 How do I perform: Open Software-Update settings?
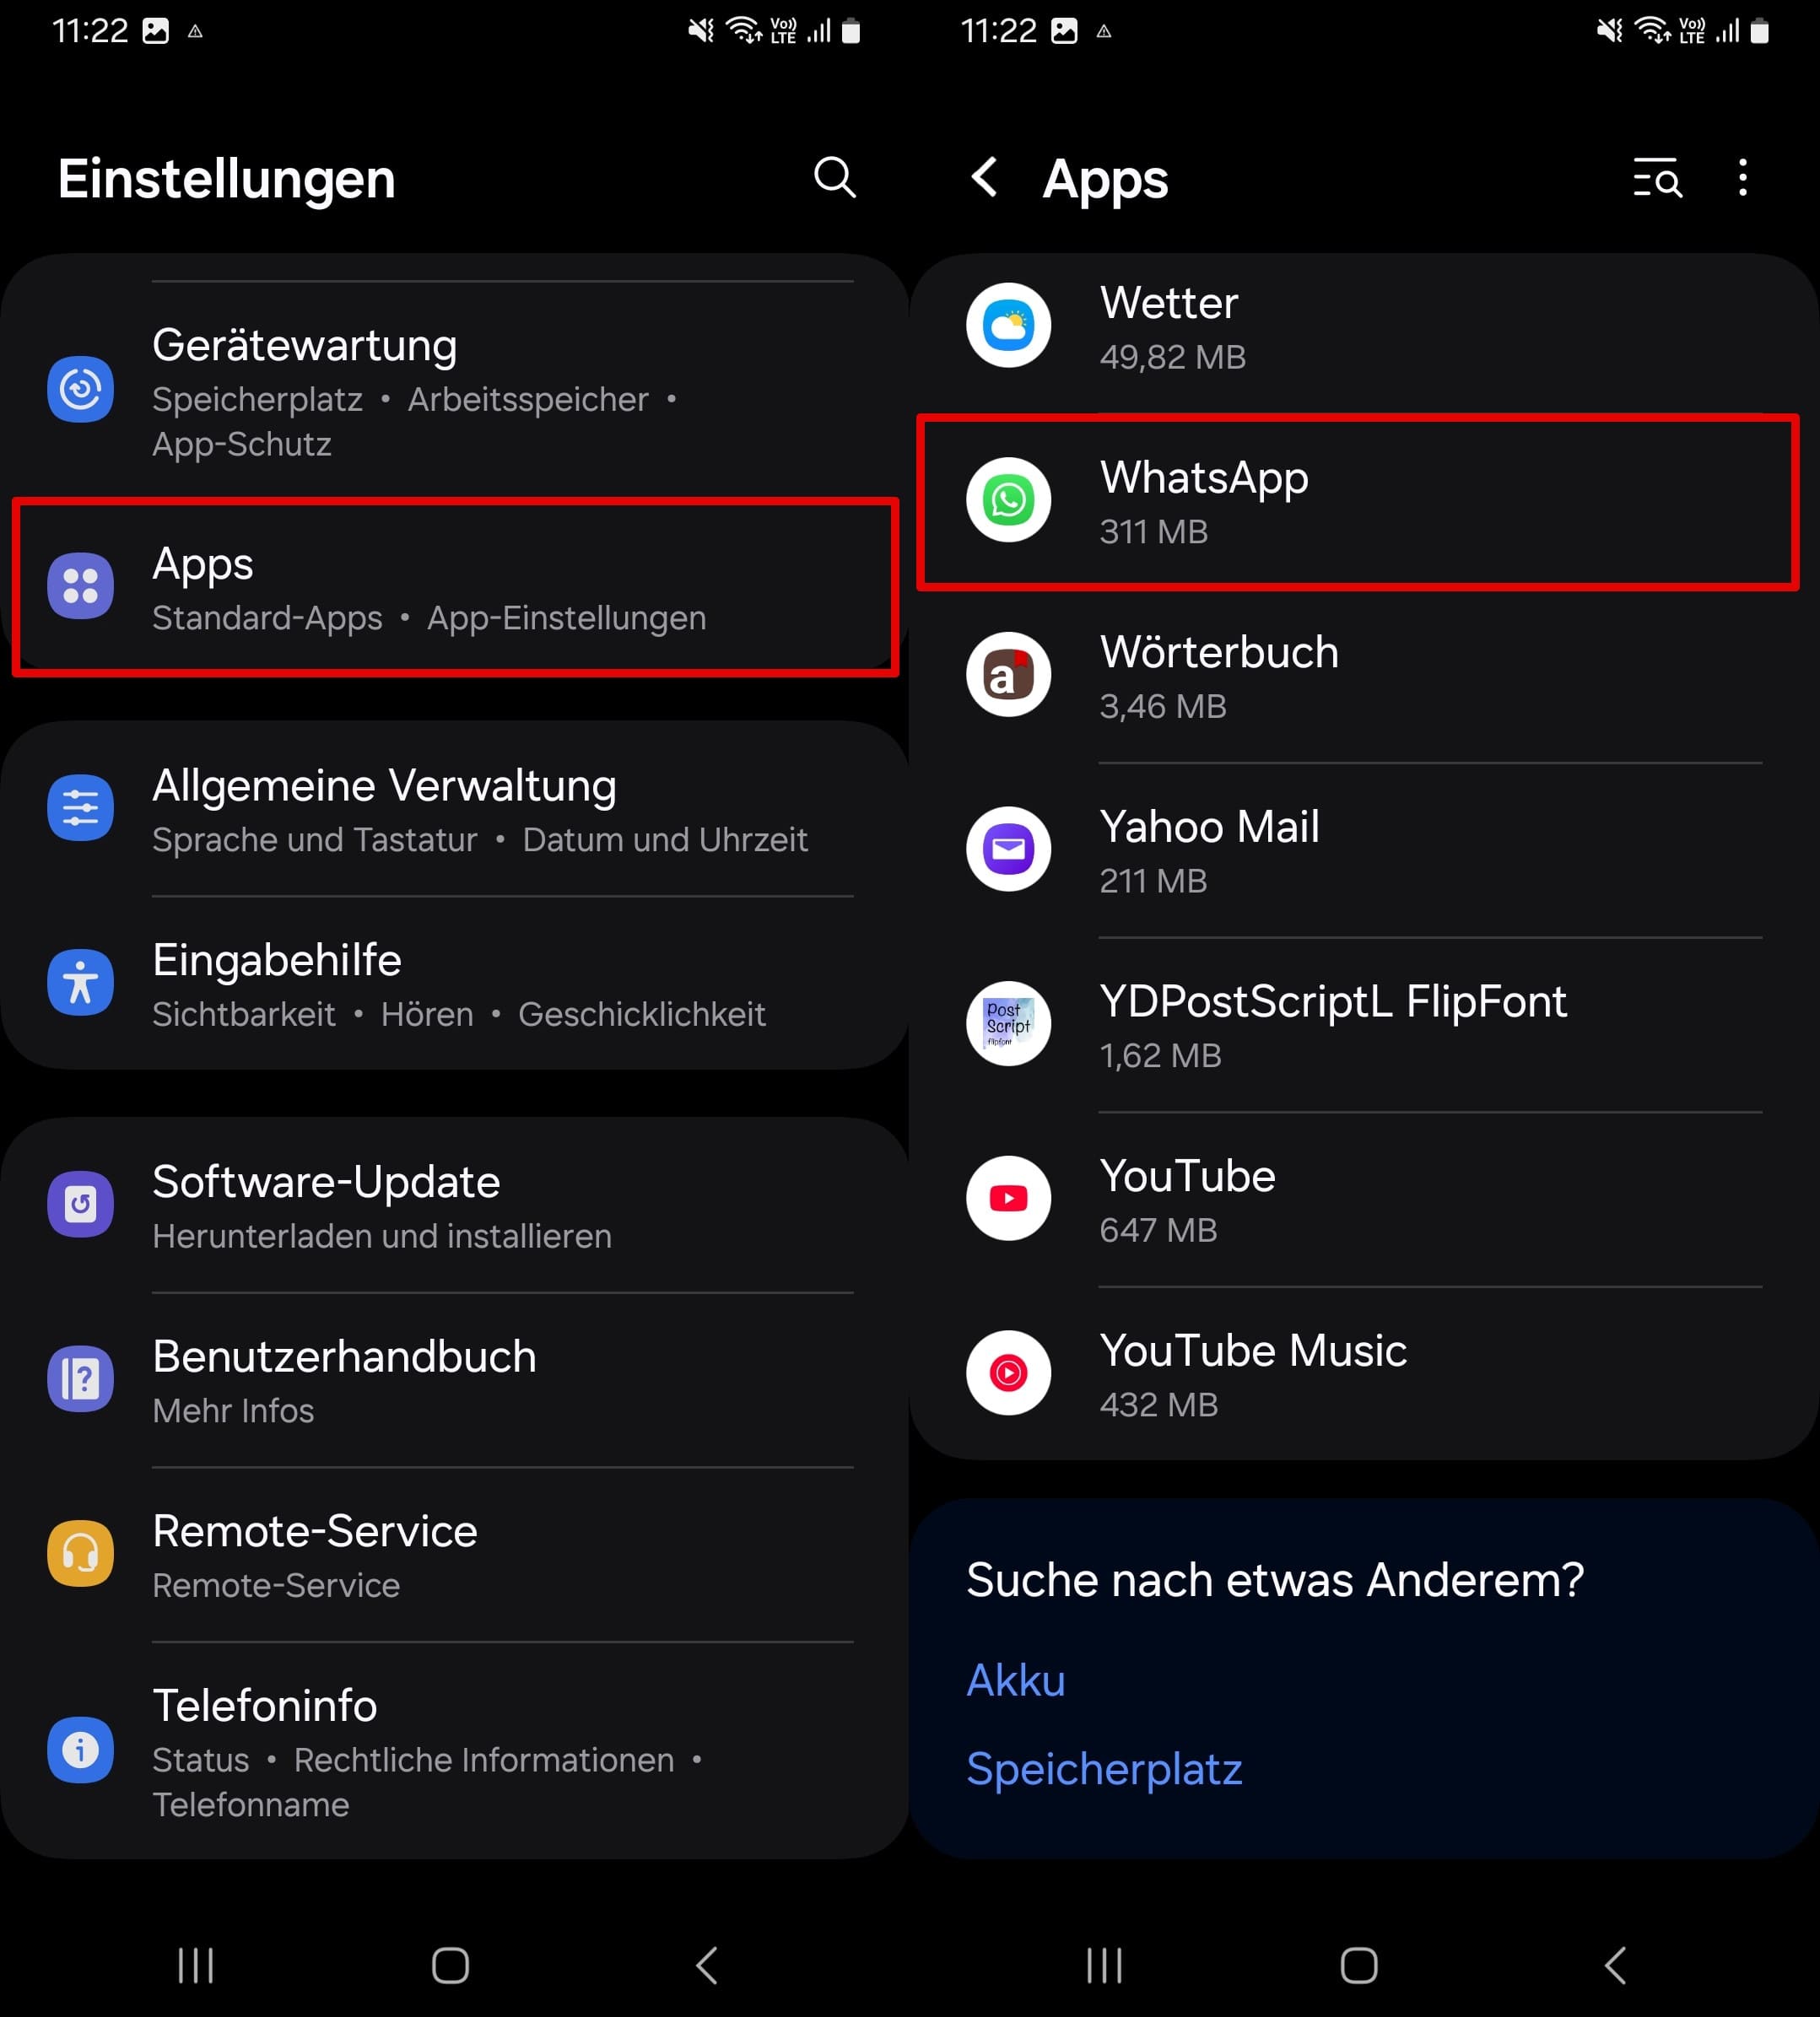click(x=455, y=1206)
